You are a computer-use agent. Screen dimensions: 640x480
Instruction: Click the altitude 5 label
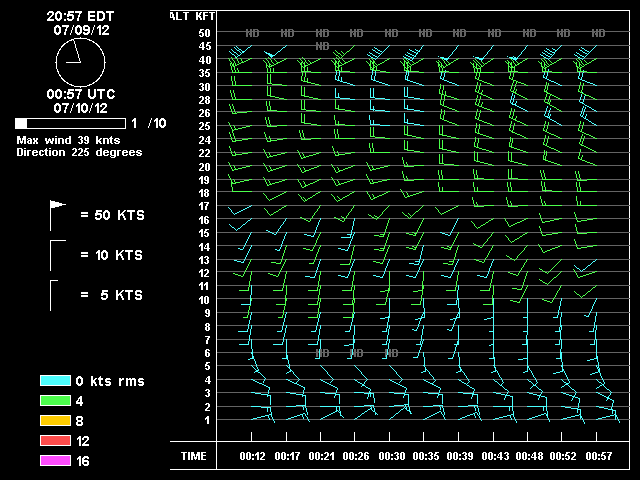(207, 366)
